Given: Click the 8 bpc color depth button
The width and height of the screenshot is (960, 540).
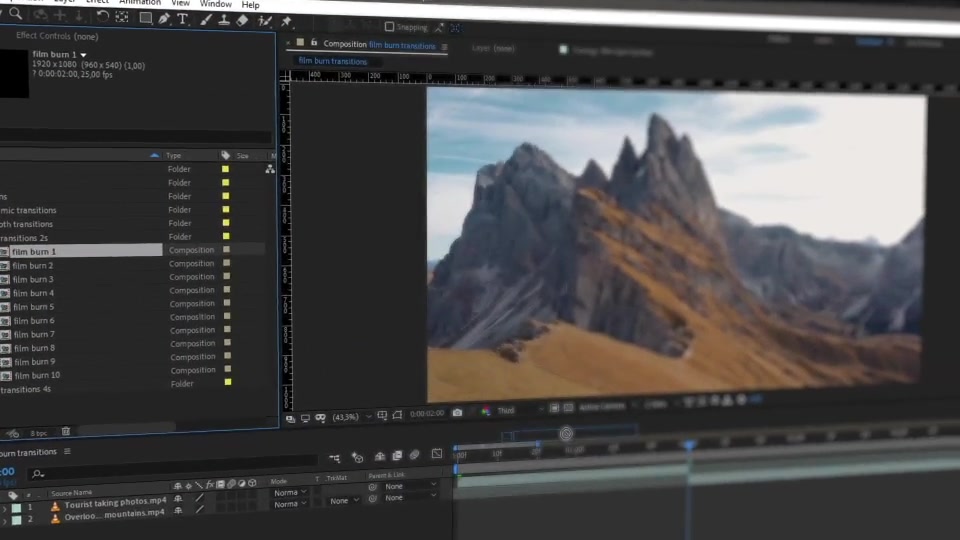Looking at the screenshot, I should tap(39, 433).
